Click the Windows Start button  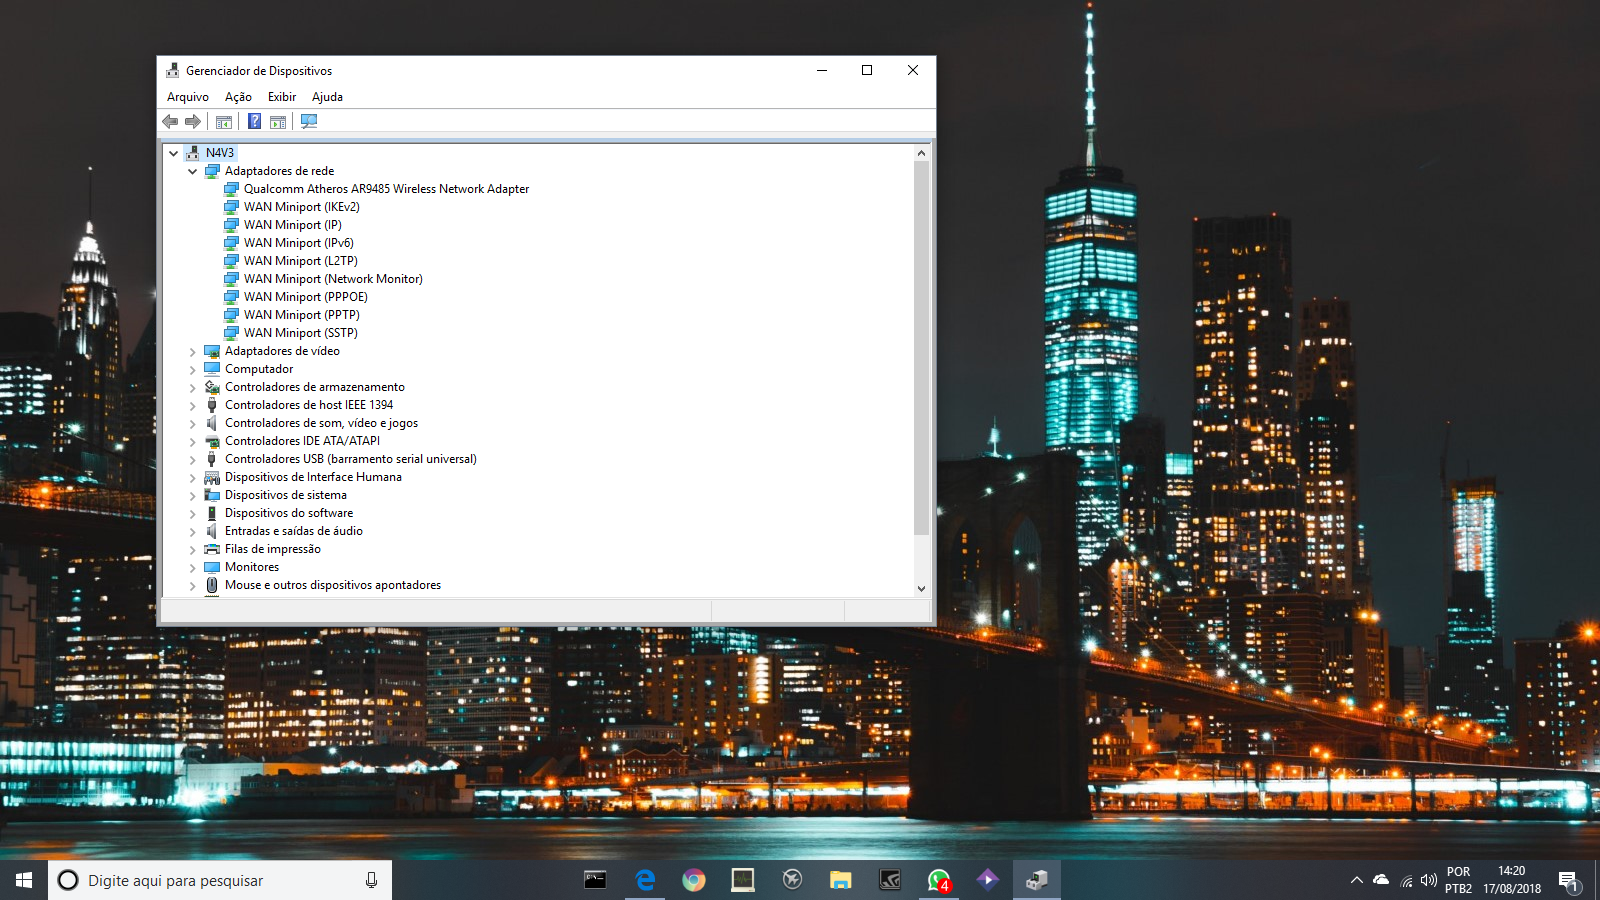tap(24, 880)
